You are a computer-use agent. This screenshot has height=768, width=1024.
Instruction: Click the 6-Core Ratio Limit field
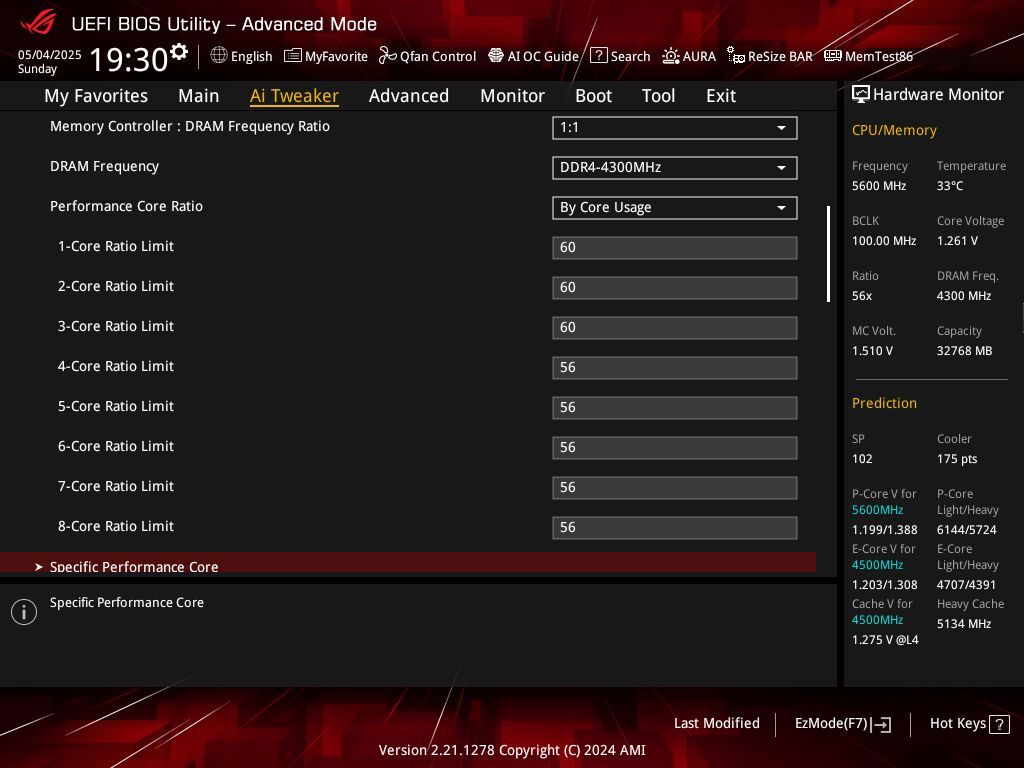[675, 447]
